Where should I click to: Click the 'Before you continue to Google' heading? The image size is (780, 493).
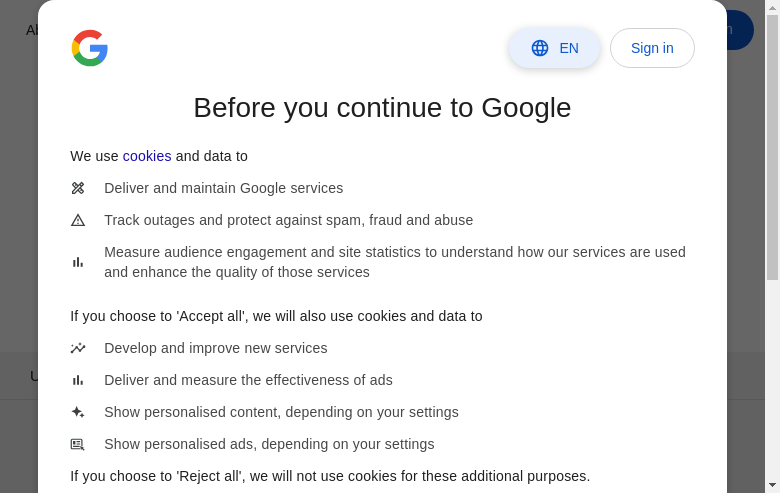click(382, 107)
